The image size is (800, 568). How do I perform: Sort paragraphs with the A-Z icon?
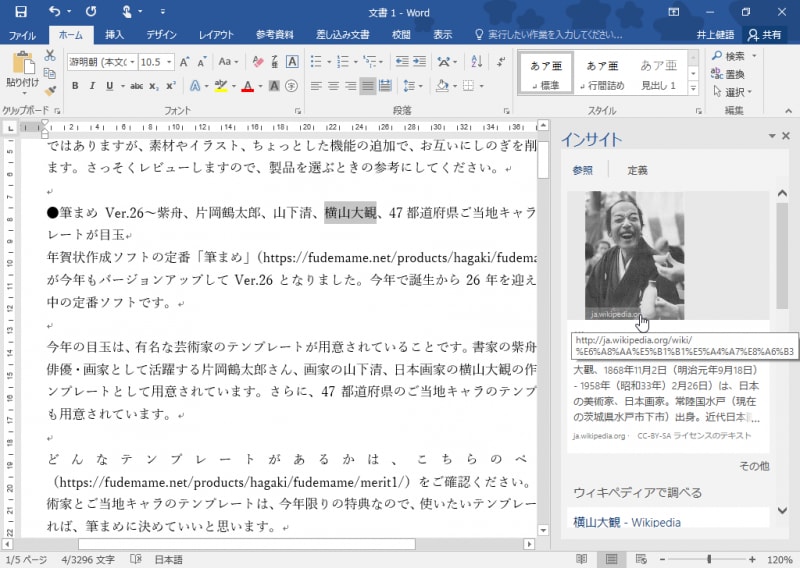tap(477, 62)
